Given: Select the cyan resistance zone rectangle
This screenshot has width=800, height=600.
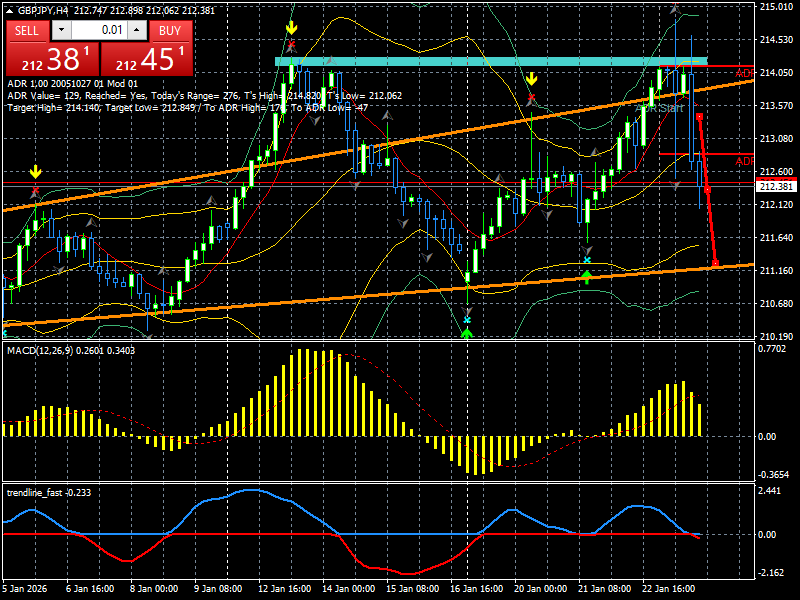Looking at the screenshot, I should point(491,61).
